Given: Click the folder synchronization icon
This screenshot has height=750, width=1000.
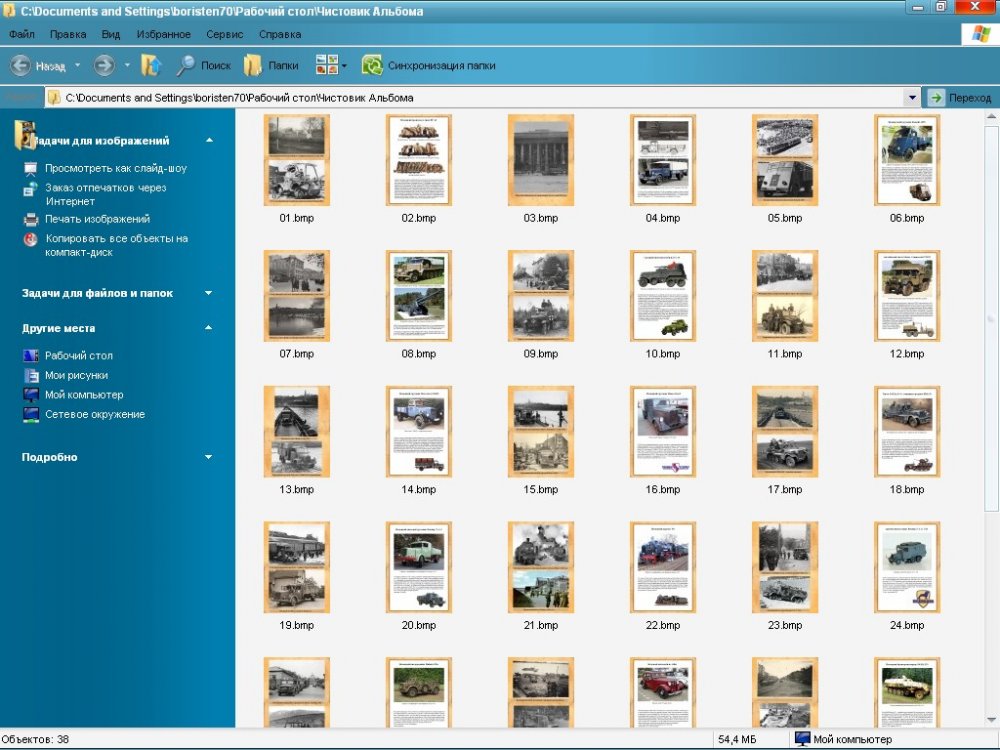Looking at the screenshot, I should (372, 66).
